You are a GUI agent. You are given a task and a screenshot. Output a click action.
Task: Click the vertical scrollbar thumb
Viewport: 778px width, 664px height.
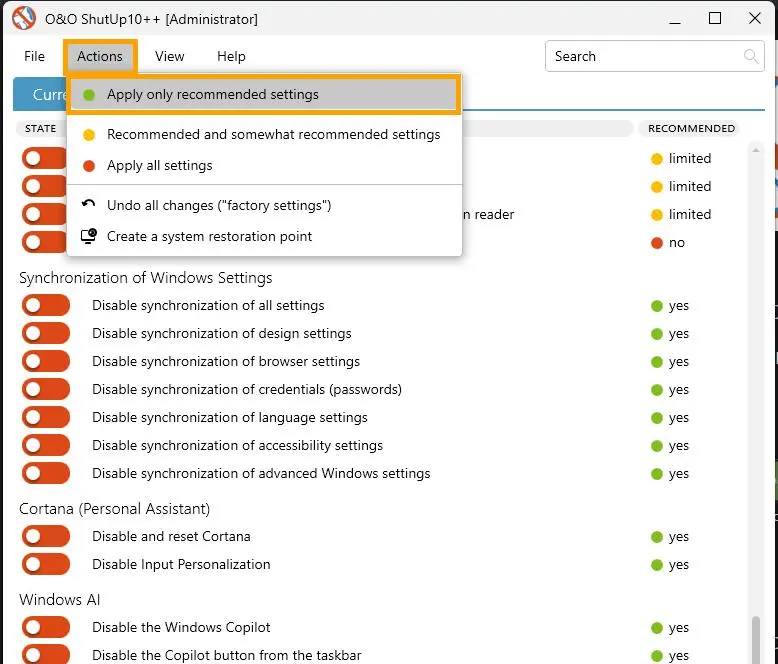756,640
